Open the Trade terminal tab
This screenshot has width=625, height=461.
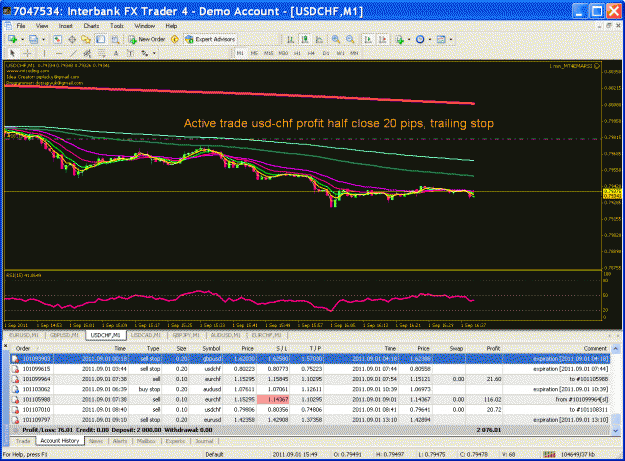point(23,441)
